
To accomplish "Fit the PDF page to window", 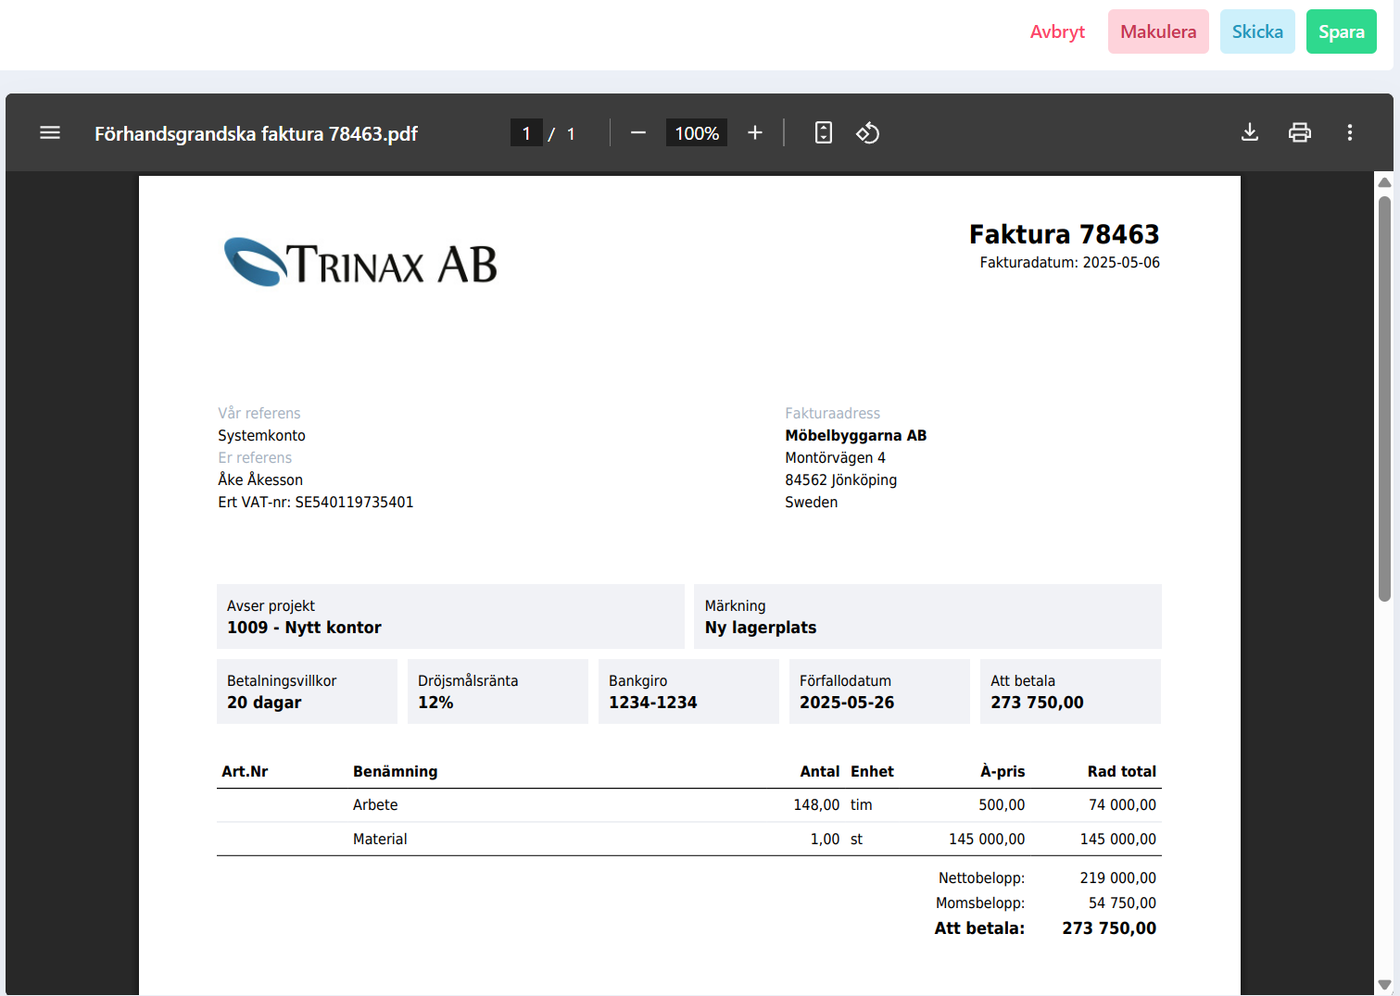I will point(823,133).
